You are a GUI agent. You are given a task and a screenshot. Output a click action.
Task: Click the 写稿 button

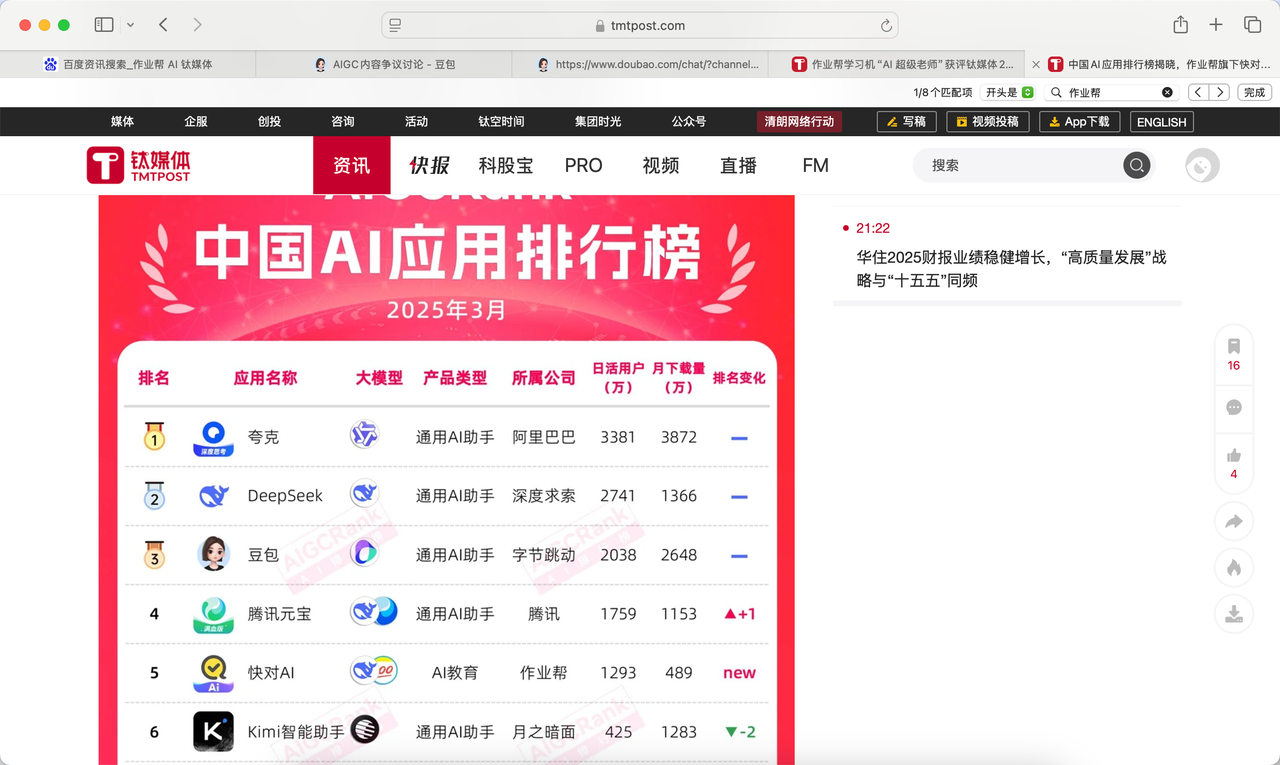point(906,121)
